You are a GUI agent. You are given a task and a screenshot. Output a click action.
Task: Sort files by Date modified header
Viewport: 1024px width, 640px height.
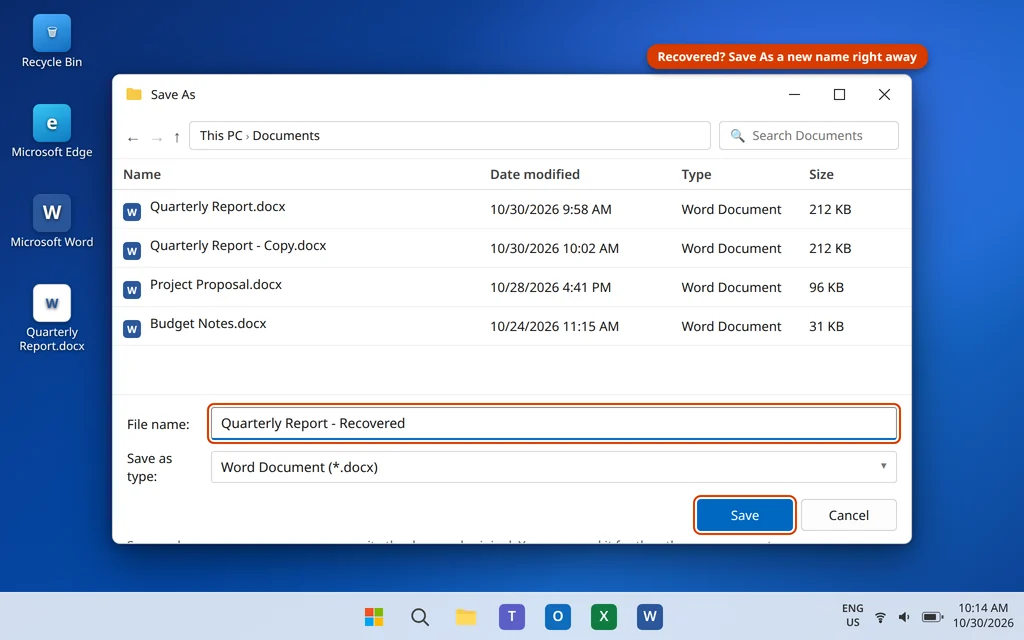tap(535, 174)
